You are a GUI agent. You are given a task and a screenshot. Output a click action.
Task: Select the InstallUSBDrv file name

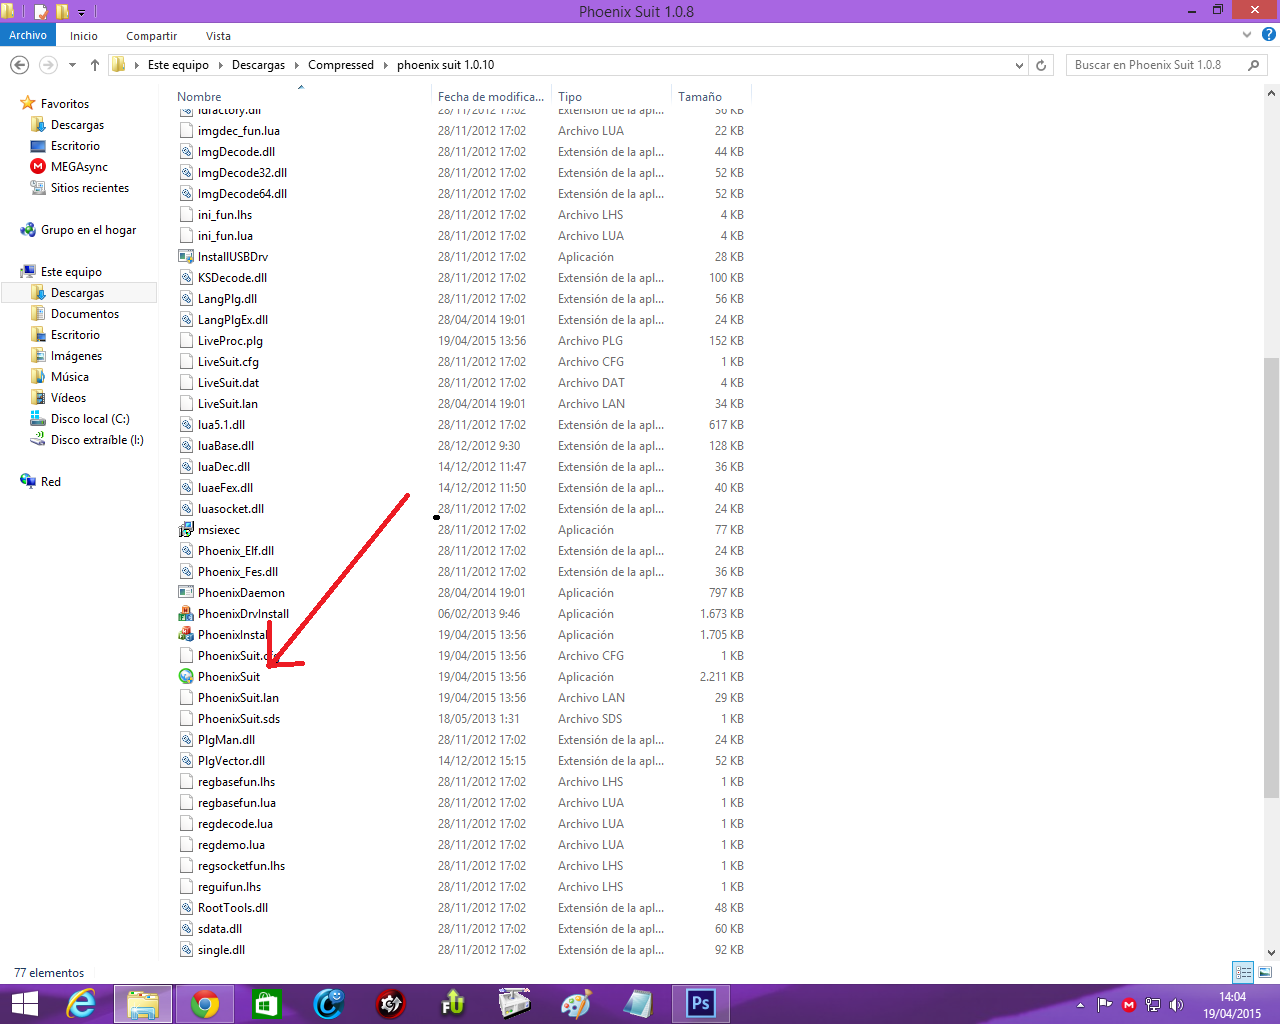pyautogui.click(x=233, y=257)
